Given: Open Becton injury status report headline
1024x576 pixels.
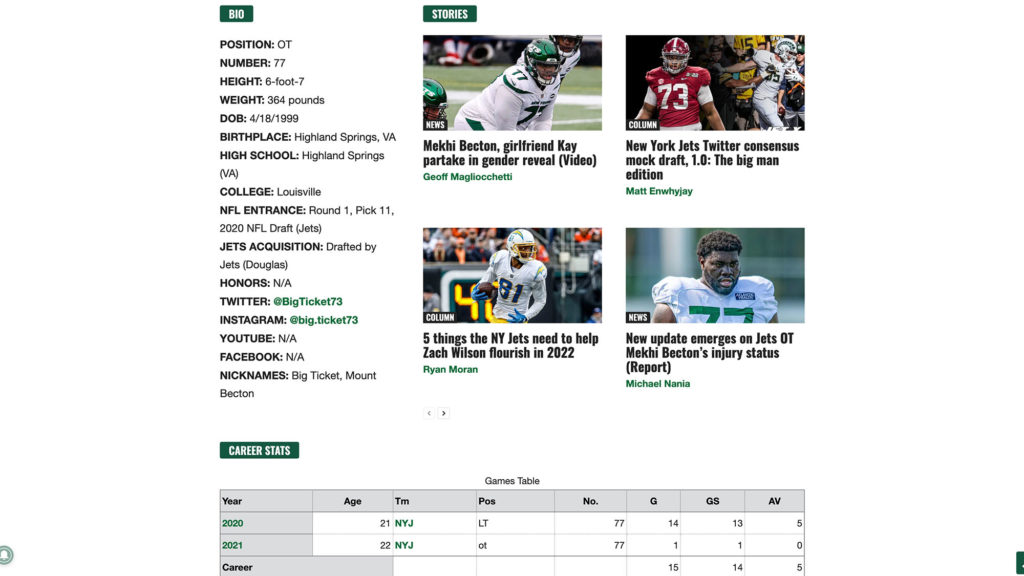Looking at the screenshot, I should point(710,353).
